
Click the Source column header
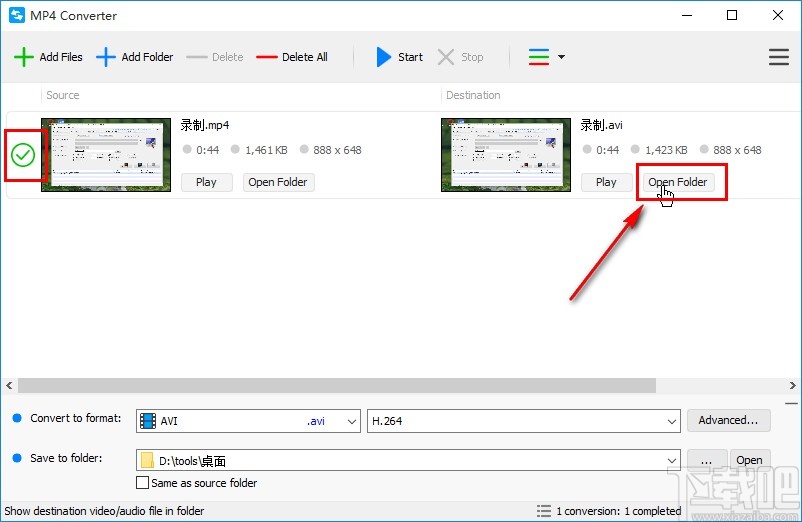click(63, 95)
